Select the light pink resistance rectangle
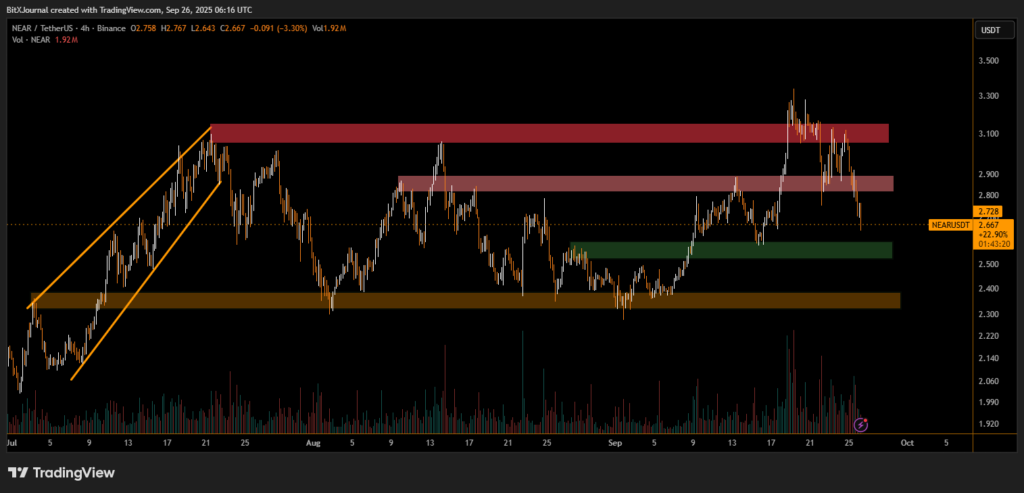The height and width of the screenshot is (493, 1024). [x=645, y=184]
